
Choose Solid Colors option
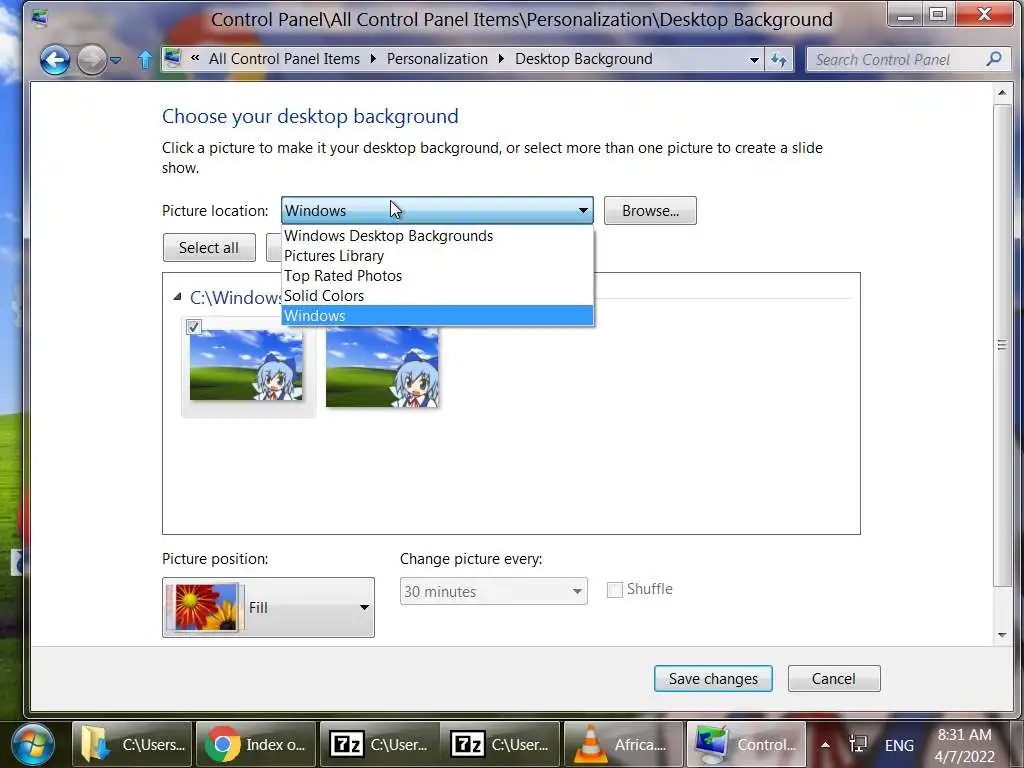click(438, 296)
